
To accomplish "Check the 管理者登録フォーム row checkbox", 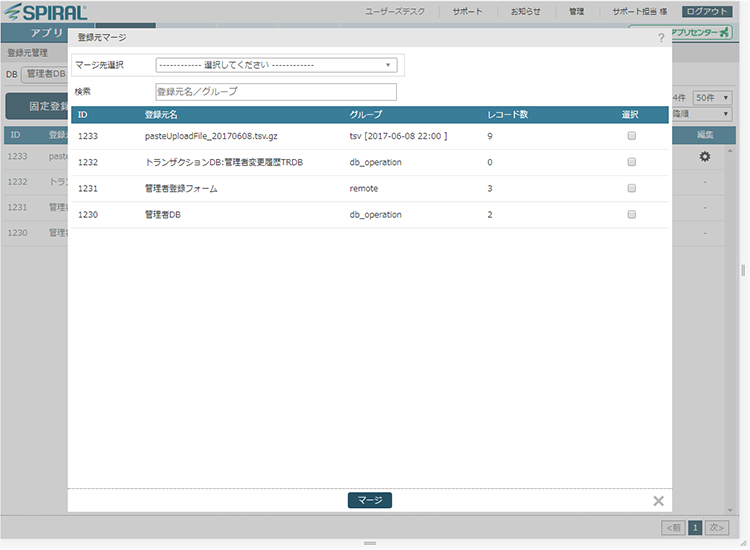I will pyautogui.click(x=631, y=188).
